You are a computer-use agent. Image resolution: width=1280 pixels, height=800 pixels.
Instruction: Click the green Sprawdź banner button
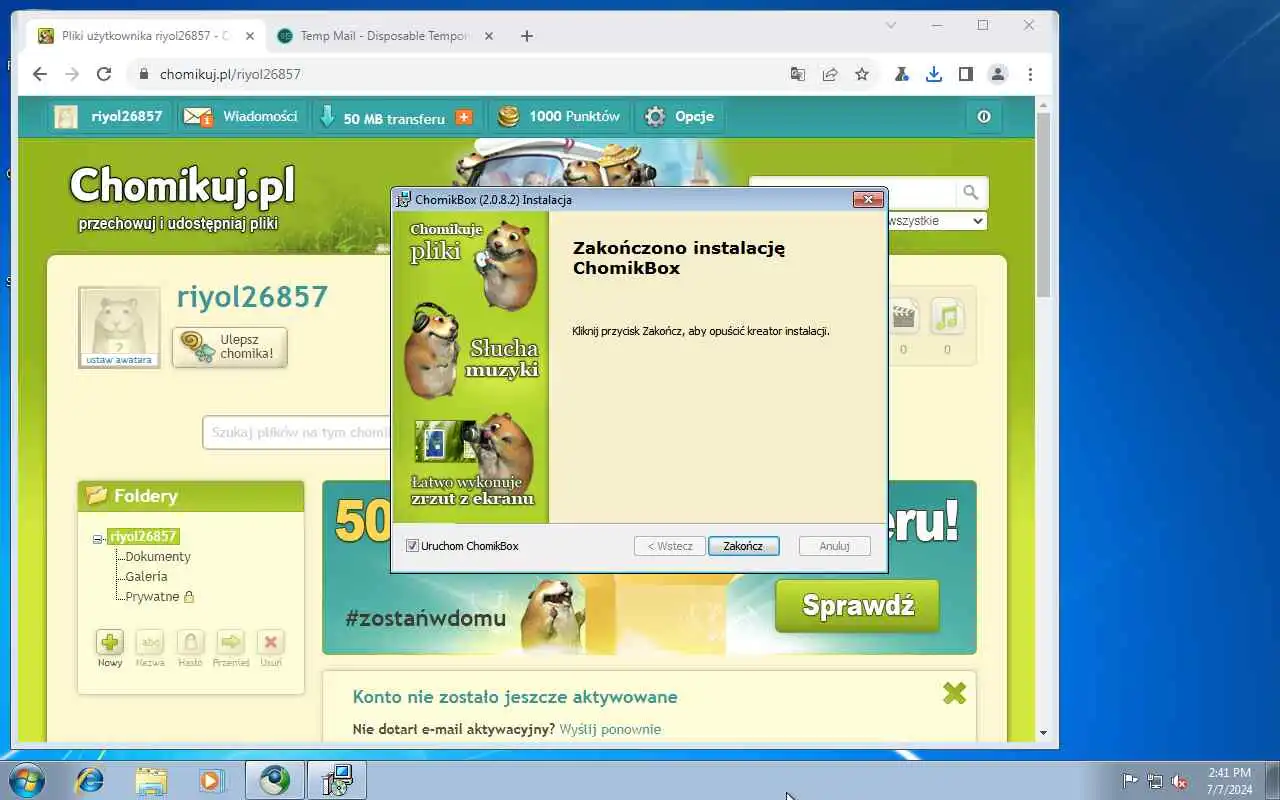coord(858,605)
